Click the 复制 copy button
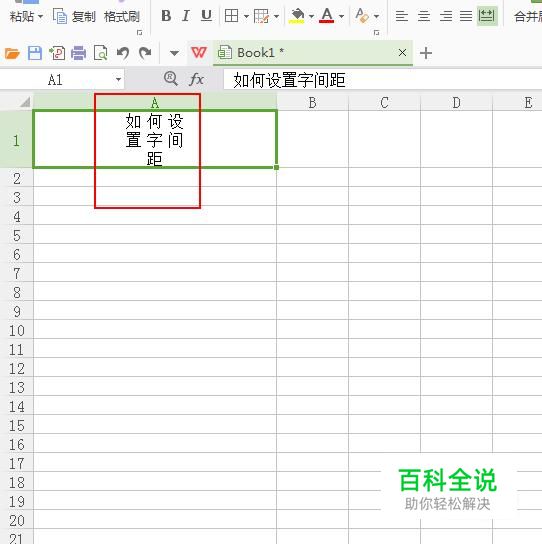 click(x=74, y=16)
